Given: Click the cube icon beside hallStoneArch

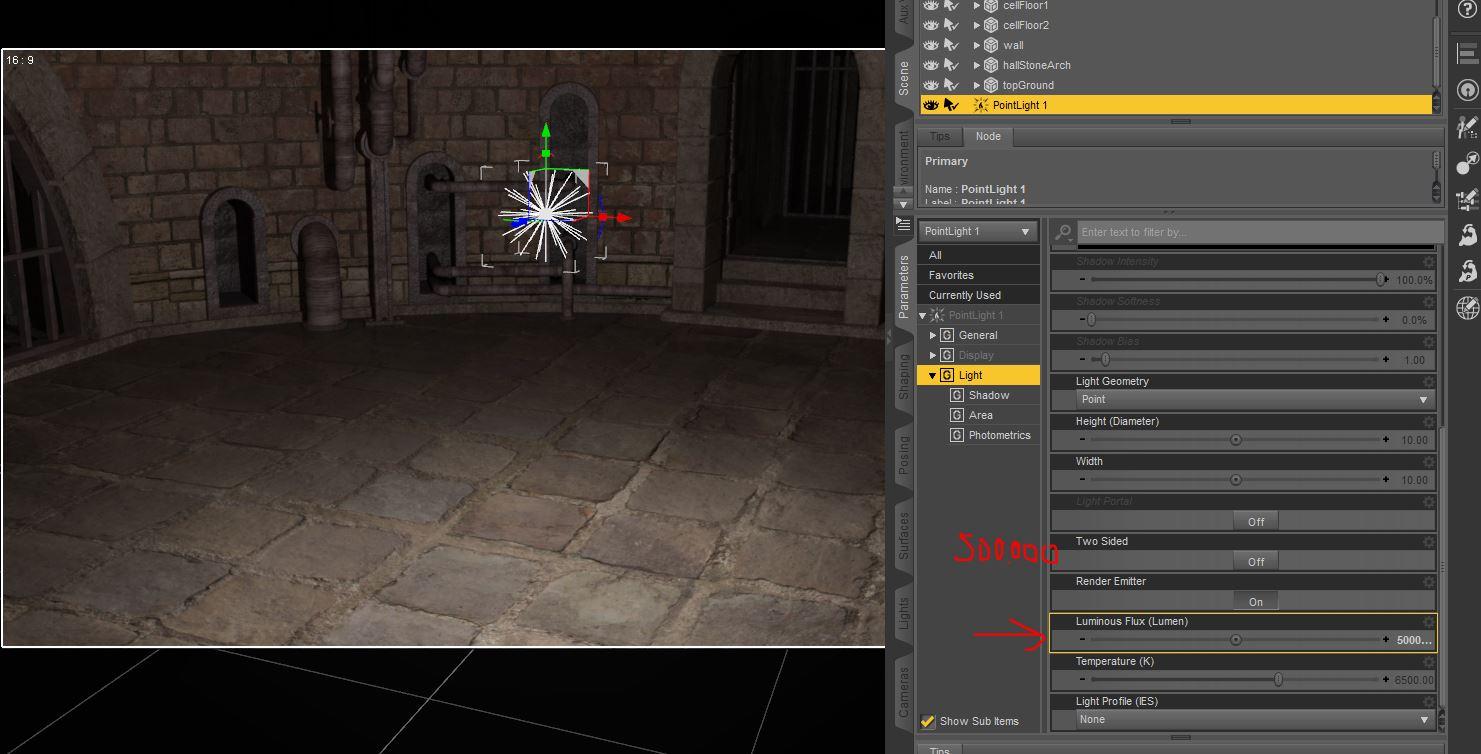Looking at the screenshot, I should [x=990, y=65].
